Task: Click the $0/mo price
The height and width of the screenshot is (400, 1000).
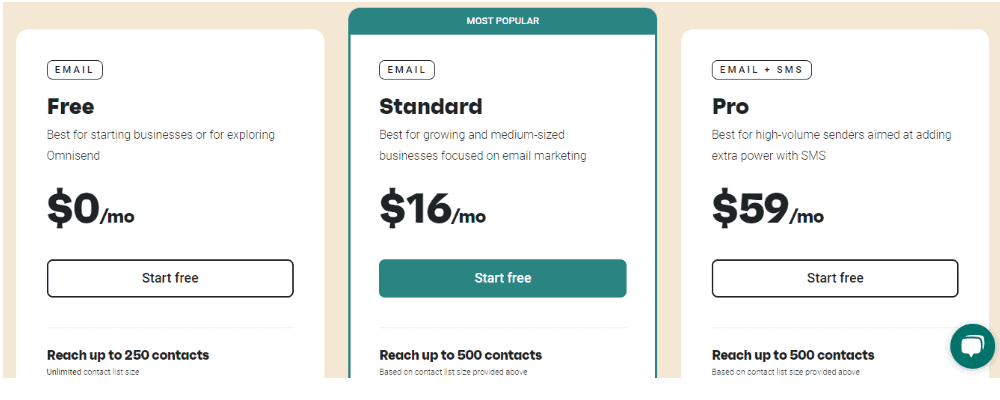Action: tap(91, 209)
